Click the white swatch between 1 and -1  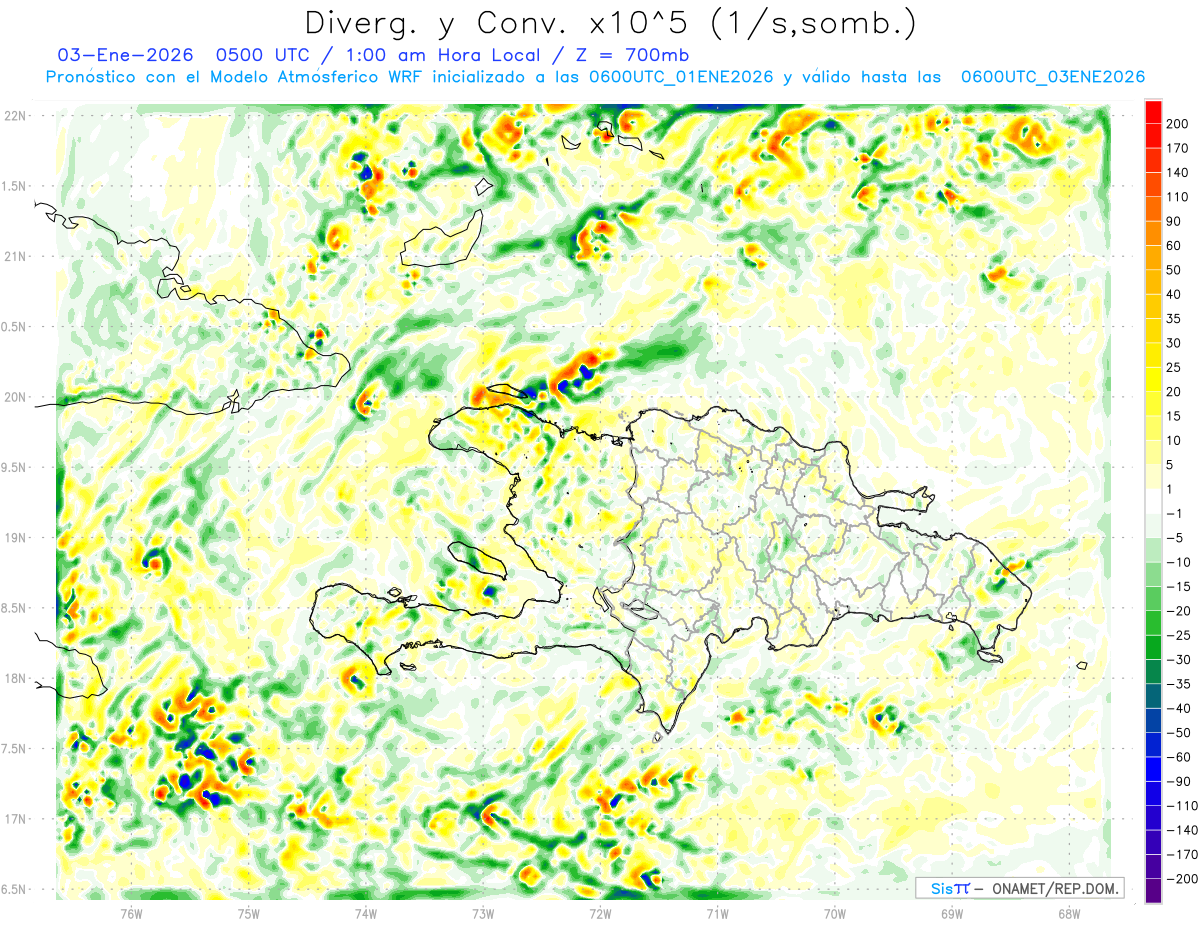[1153, 501]
